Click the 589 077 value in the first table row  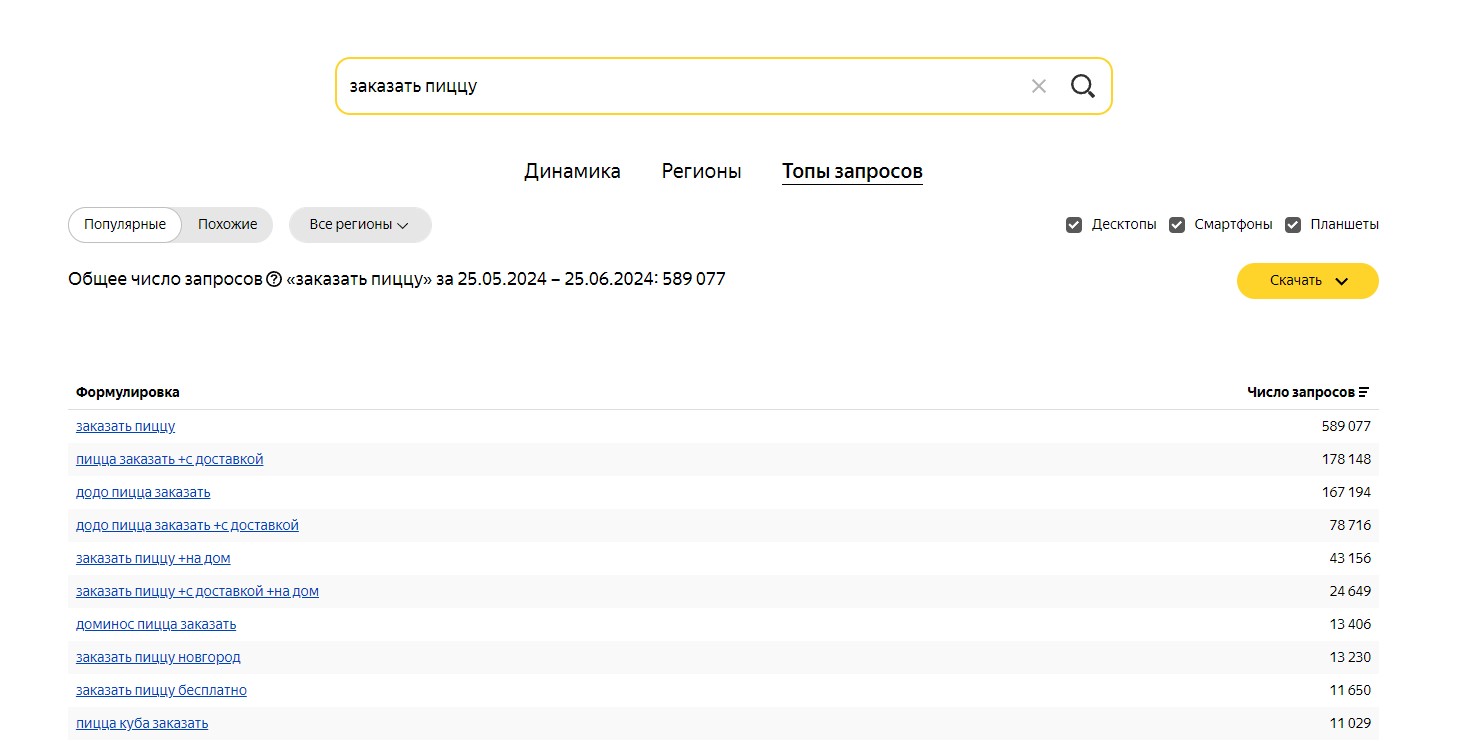pos(1346,426)
